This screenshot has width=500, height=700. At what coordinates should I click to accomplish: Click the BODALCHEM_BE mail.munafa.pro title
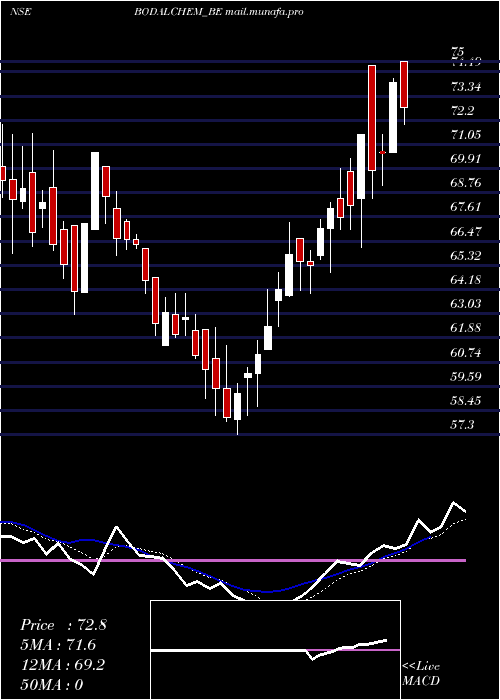pos(219,12)
